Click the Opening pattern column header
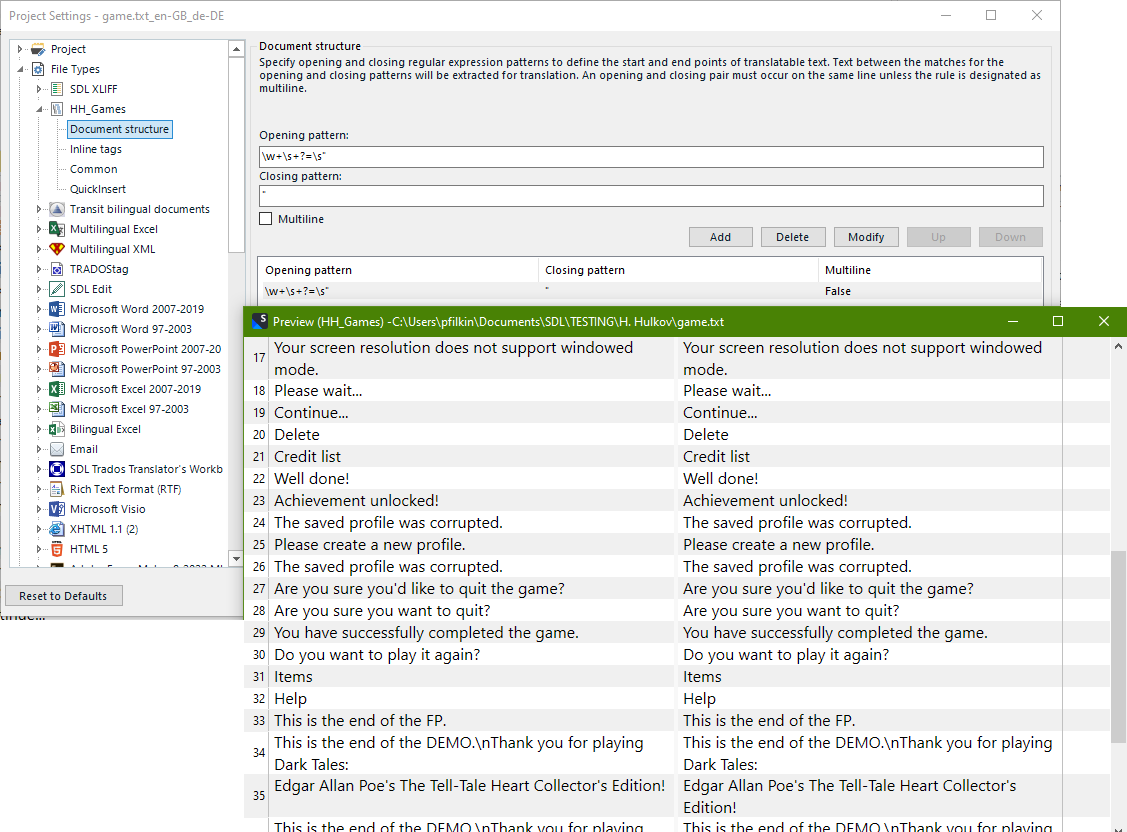This screenshot has height=832, width=1127. [398, 270]
